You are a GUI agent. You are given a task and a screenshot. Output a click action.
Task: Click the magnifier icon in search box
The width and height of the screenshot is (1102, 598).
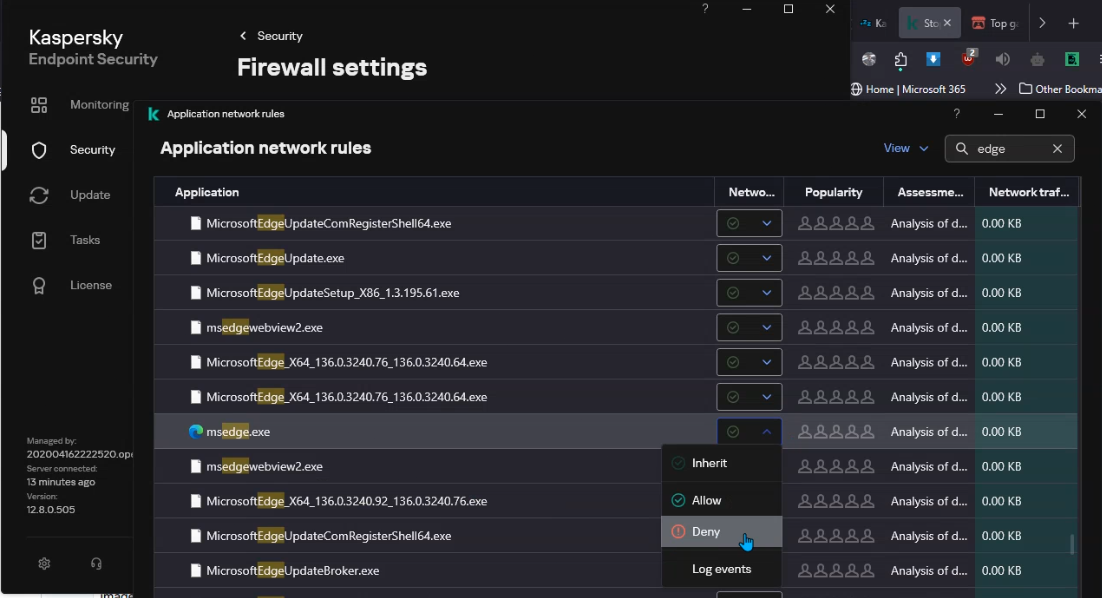click(962, 148)
